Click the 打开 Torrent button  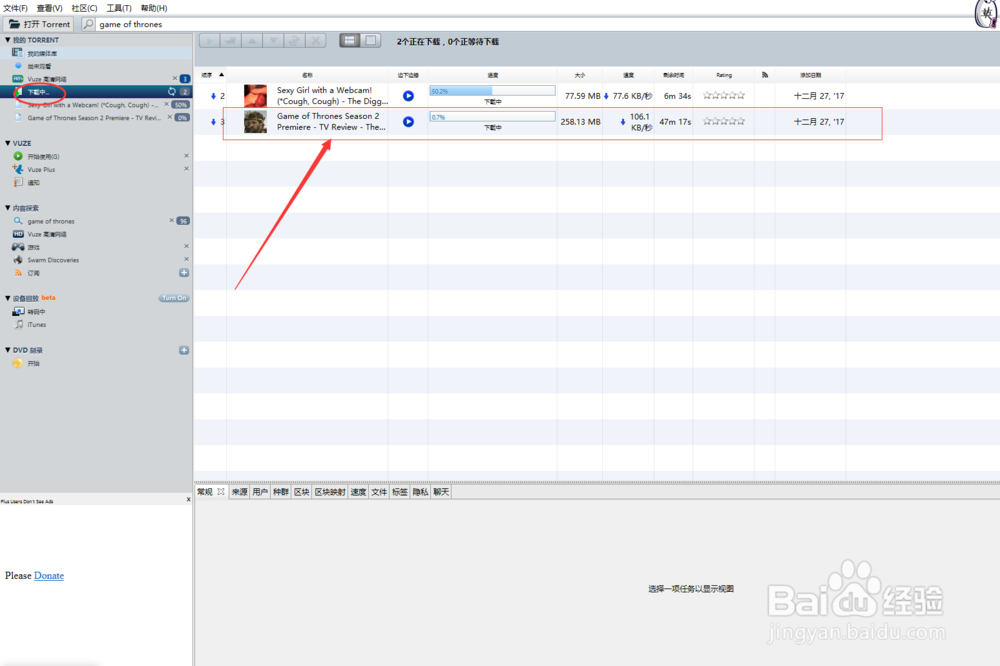coord(39,24)
